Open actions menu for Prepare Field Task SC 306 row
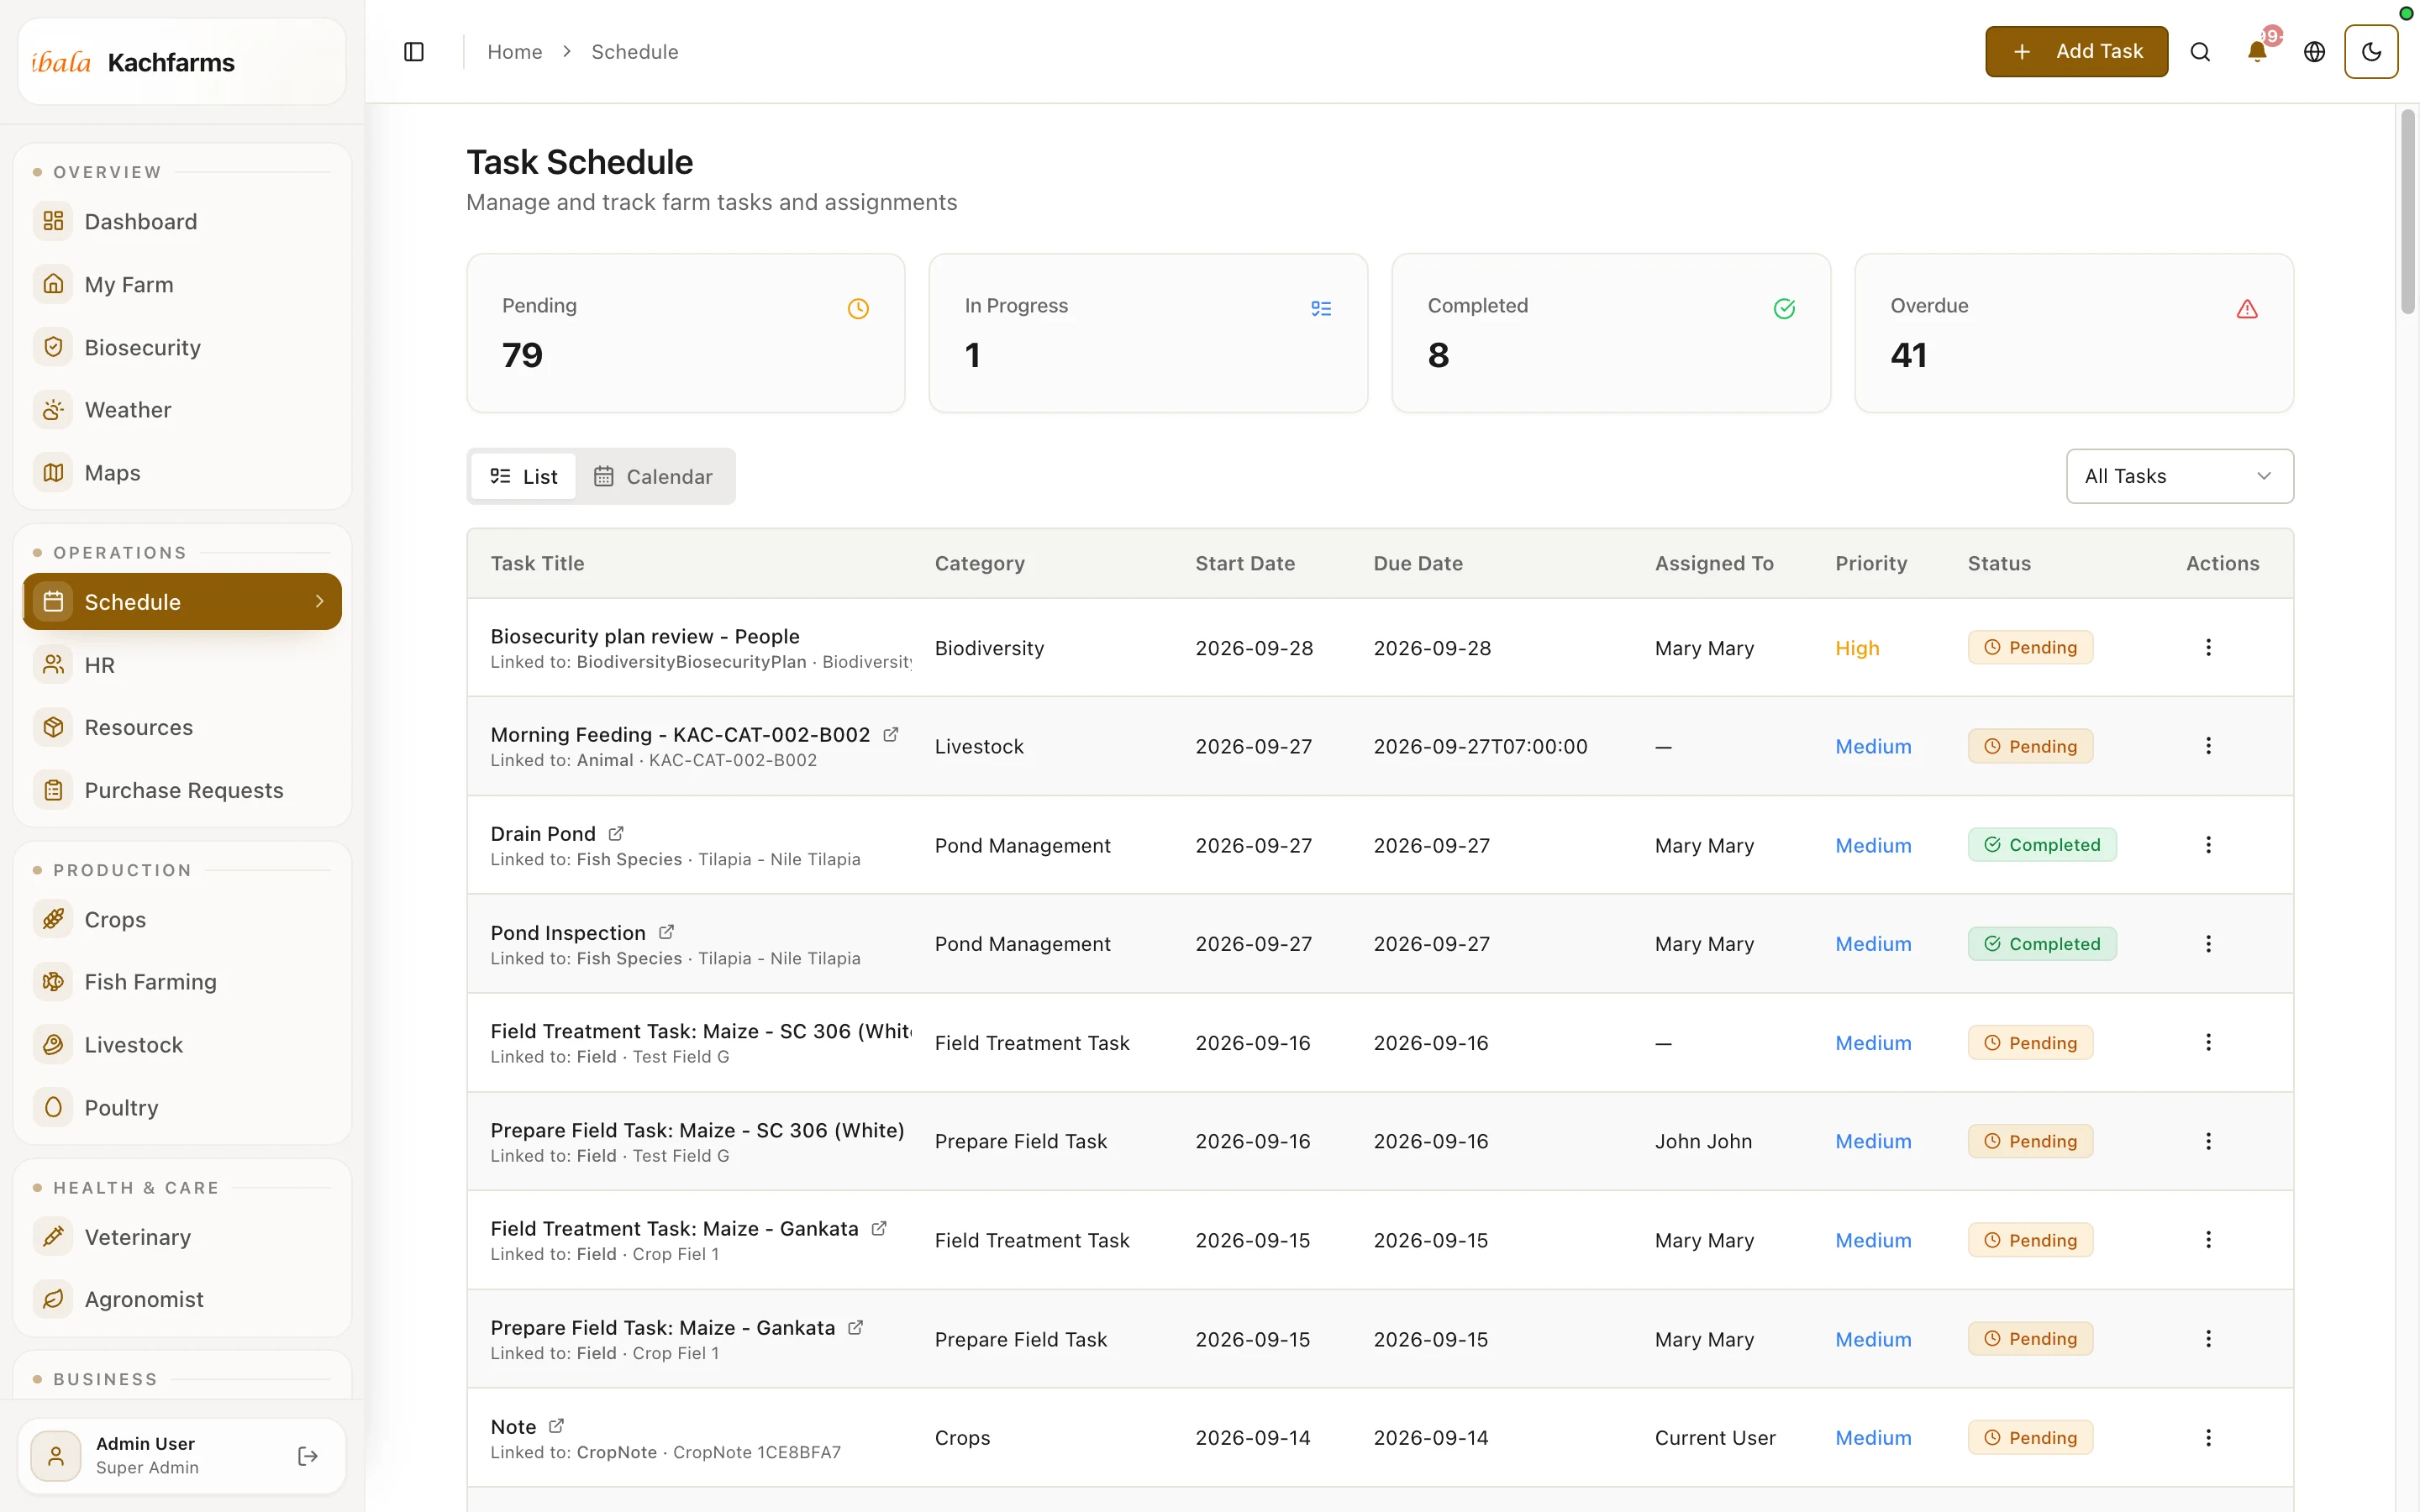The image size is (2420, 1512). pos(2208,1141)
